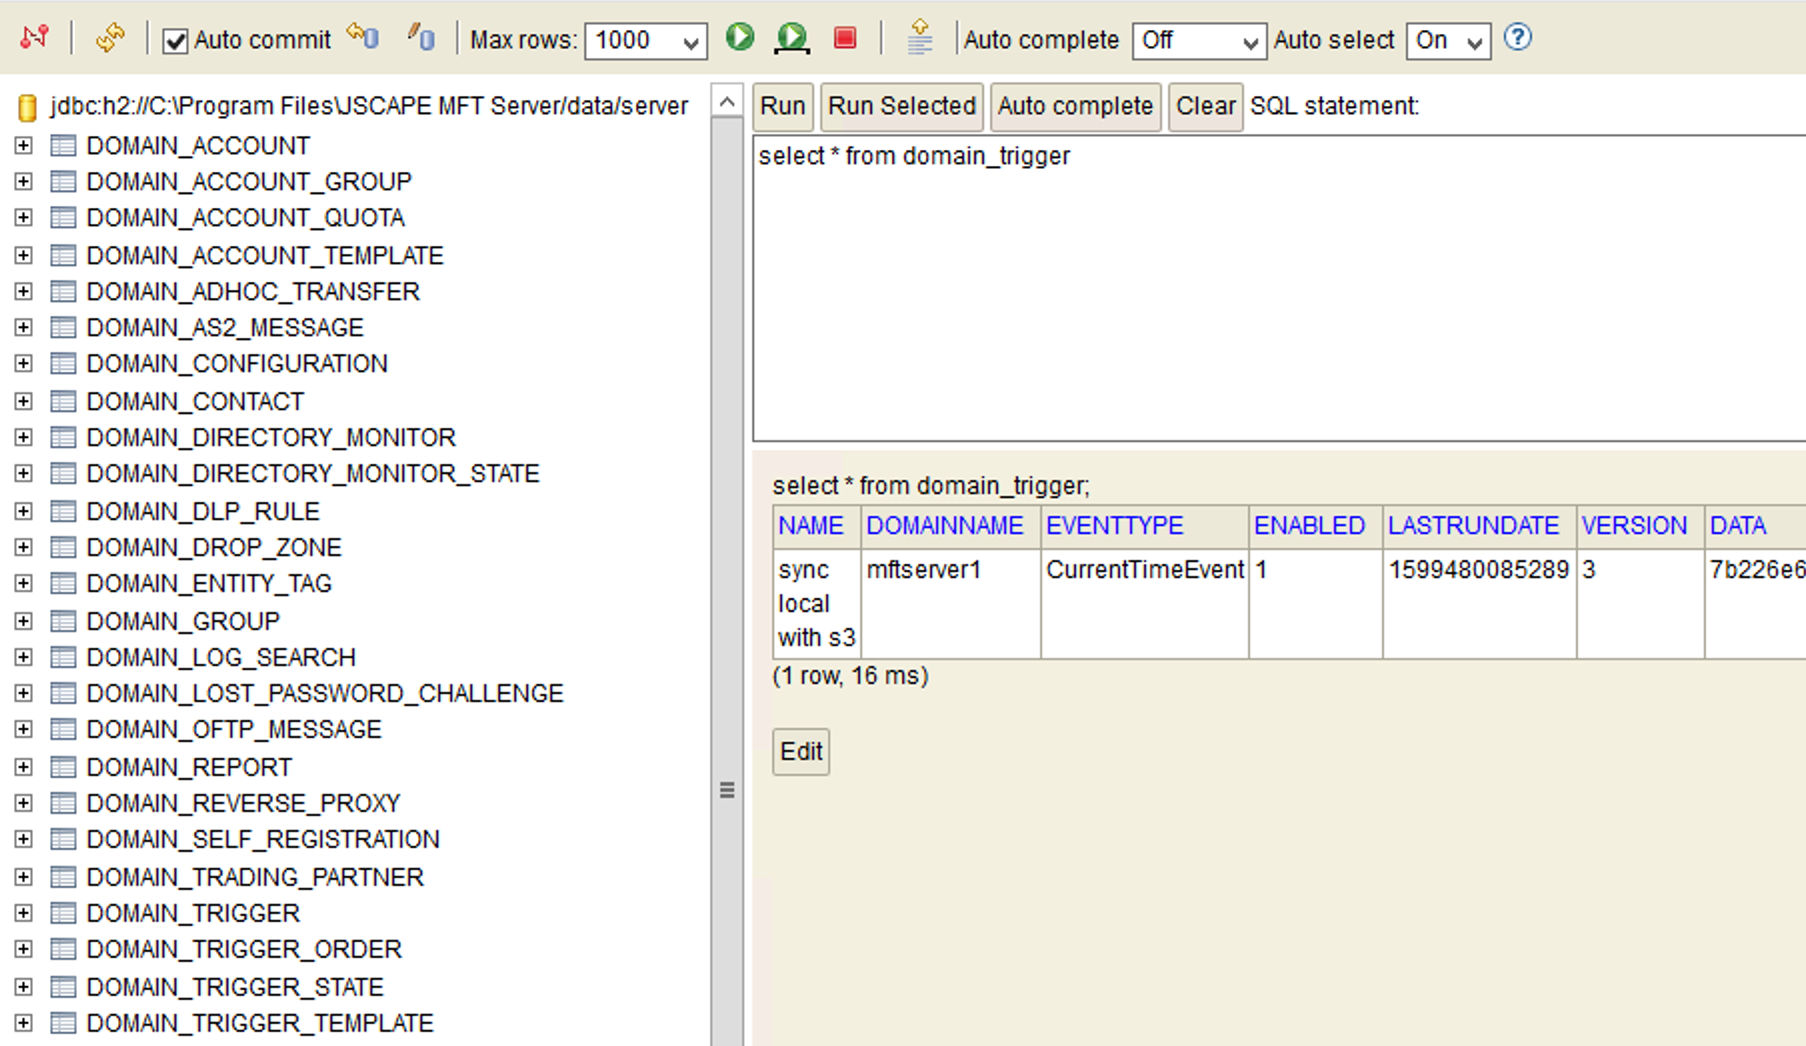Select DOMAIN_TRIGGER_STATE in the tree
Viewport: 1806px width, 1046px height.
click(x=235, y=988)
